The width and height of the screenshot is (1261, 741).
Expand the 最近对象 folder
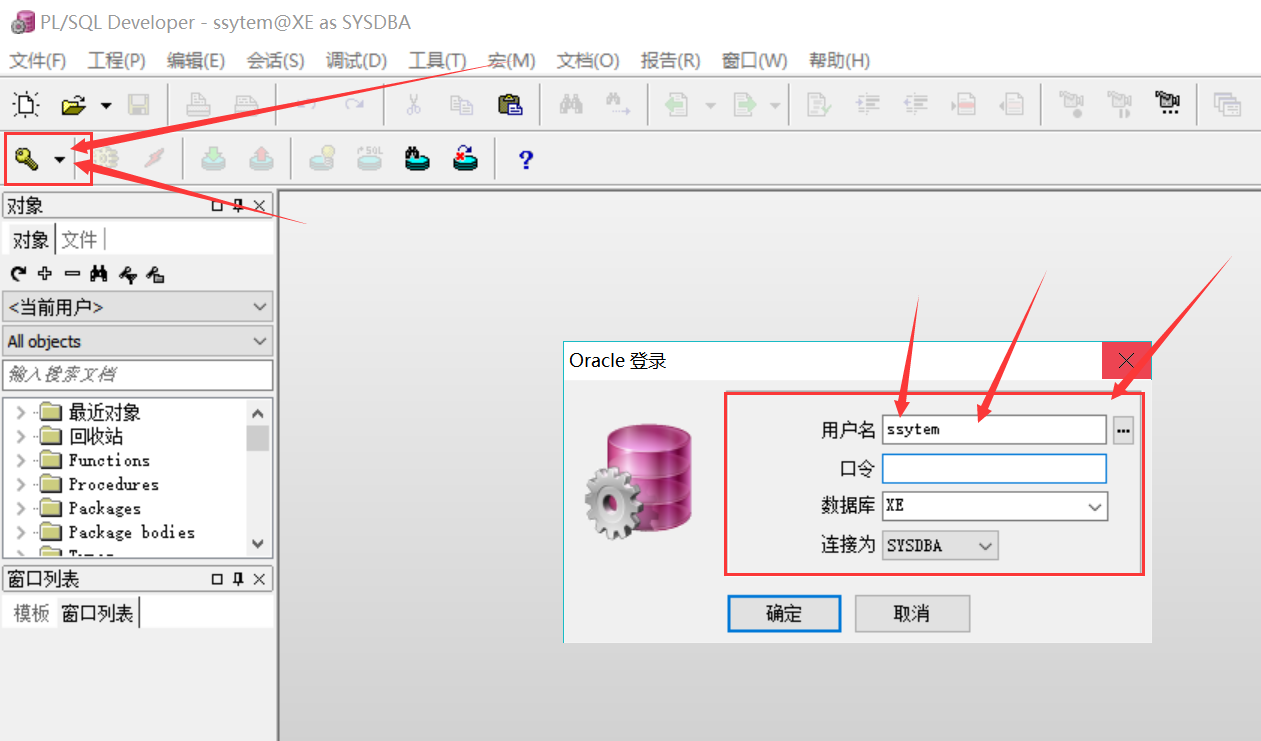click(21, 412)
